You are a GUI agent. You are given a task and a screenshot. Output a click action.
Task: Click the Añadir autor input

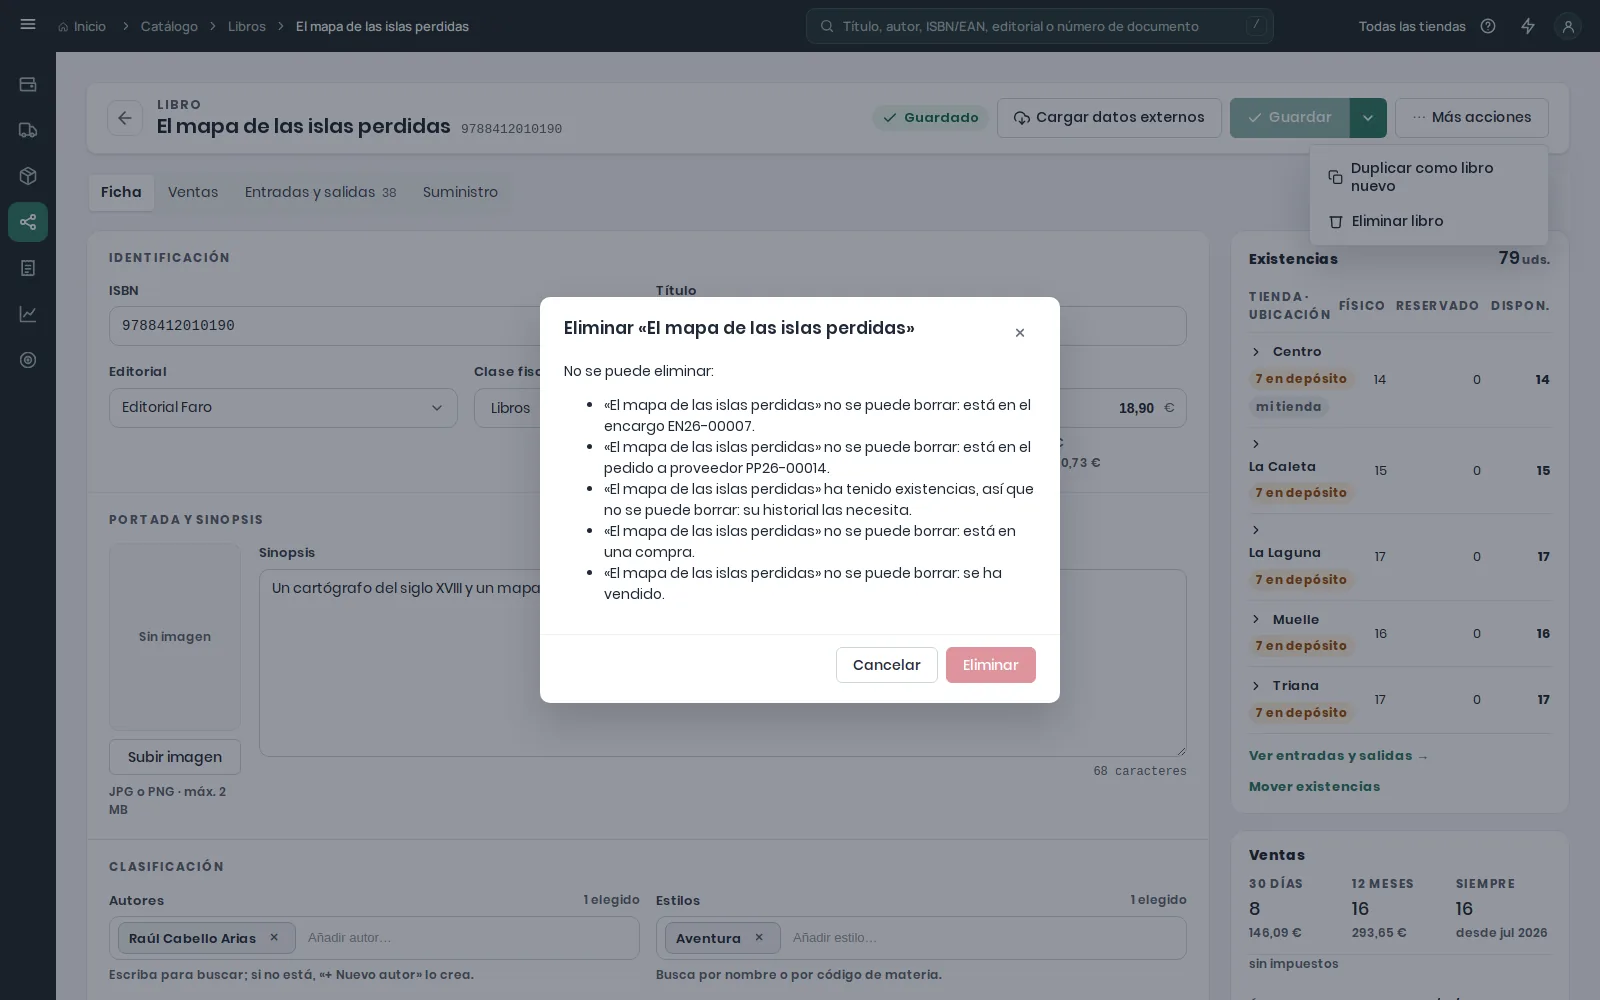pyautogui.click(x=466, y=938)
